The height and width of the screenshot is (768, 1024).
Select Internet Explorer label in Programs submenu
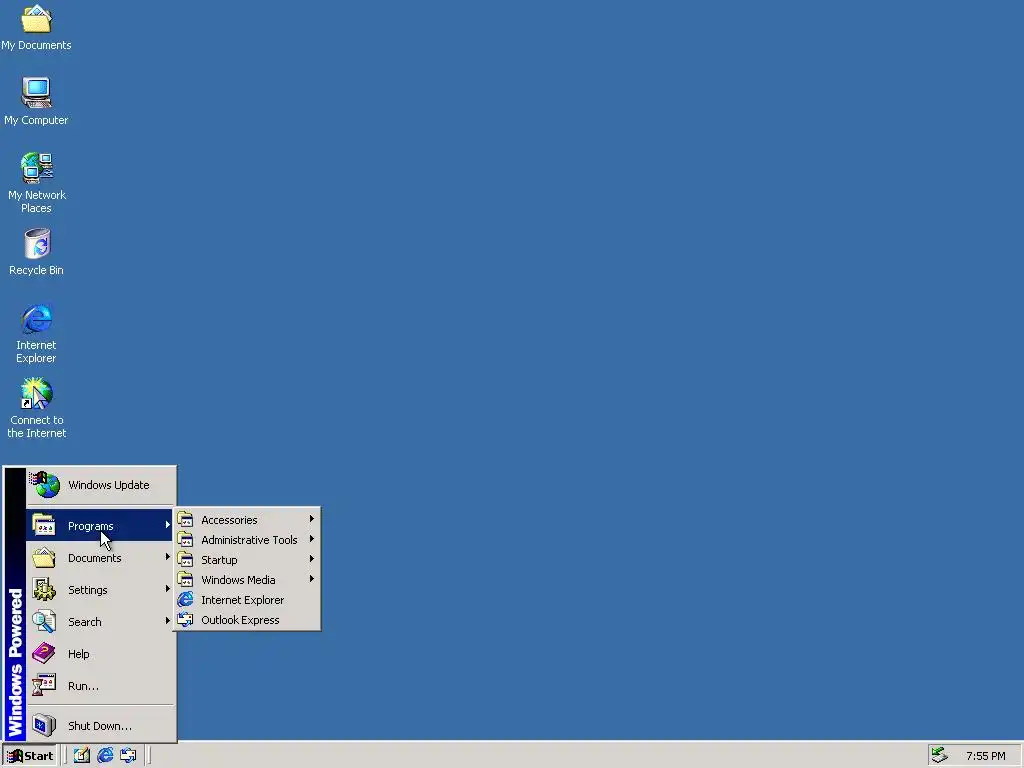242,600
